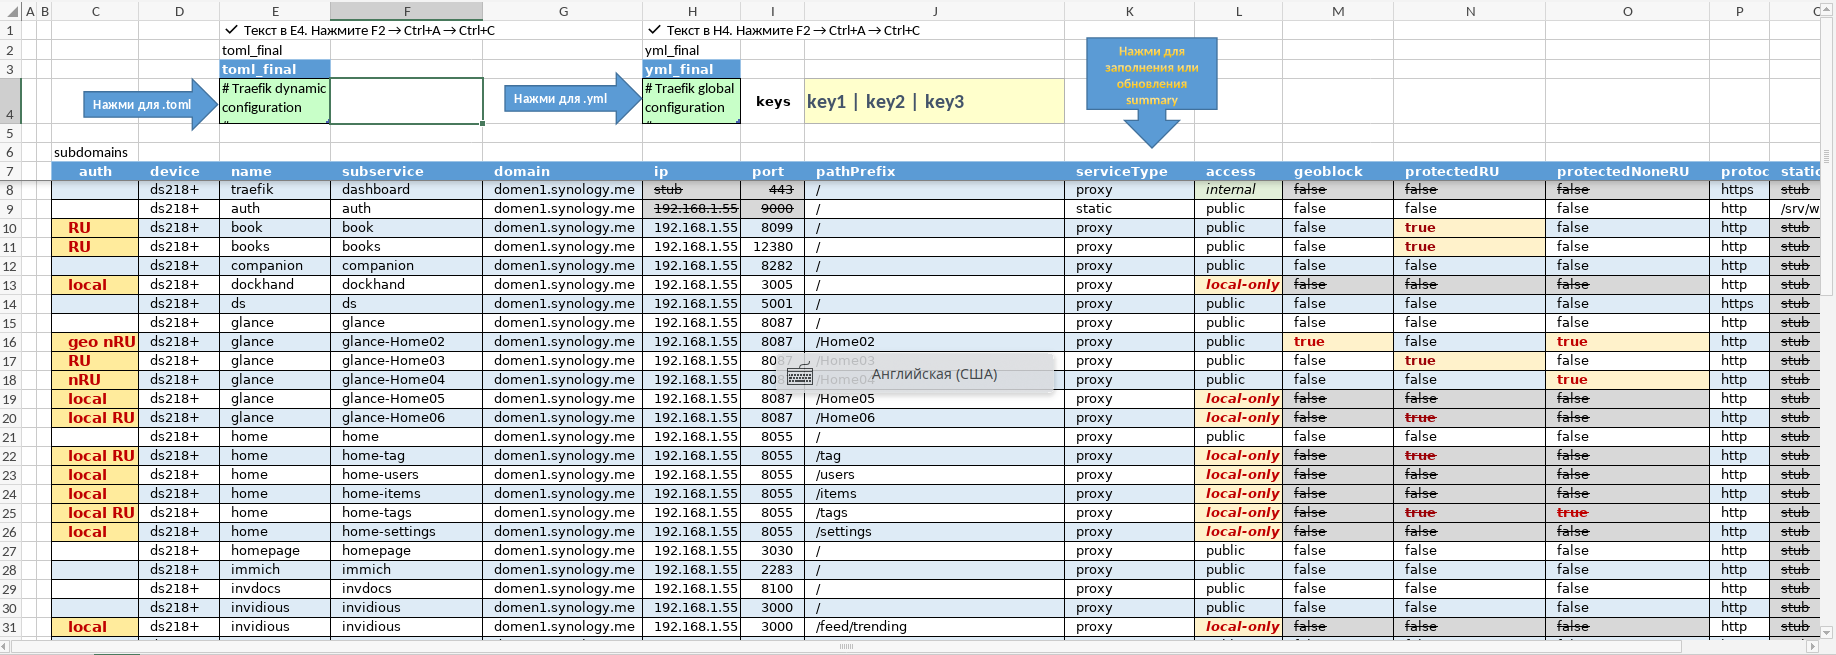Click the 'Английская (США)' language label
Screen dimensions: 1836x655
point(934,374)
